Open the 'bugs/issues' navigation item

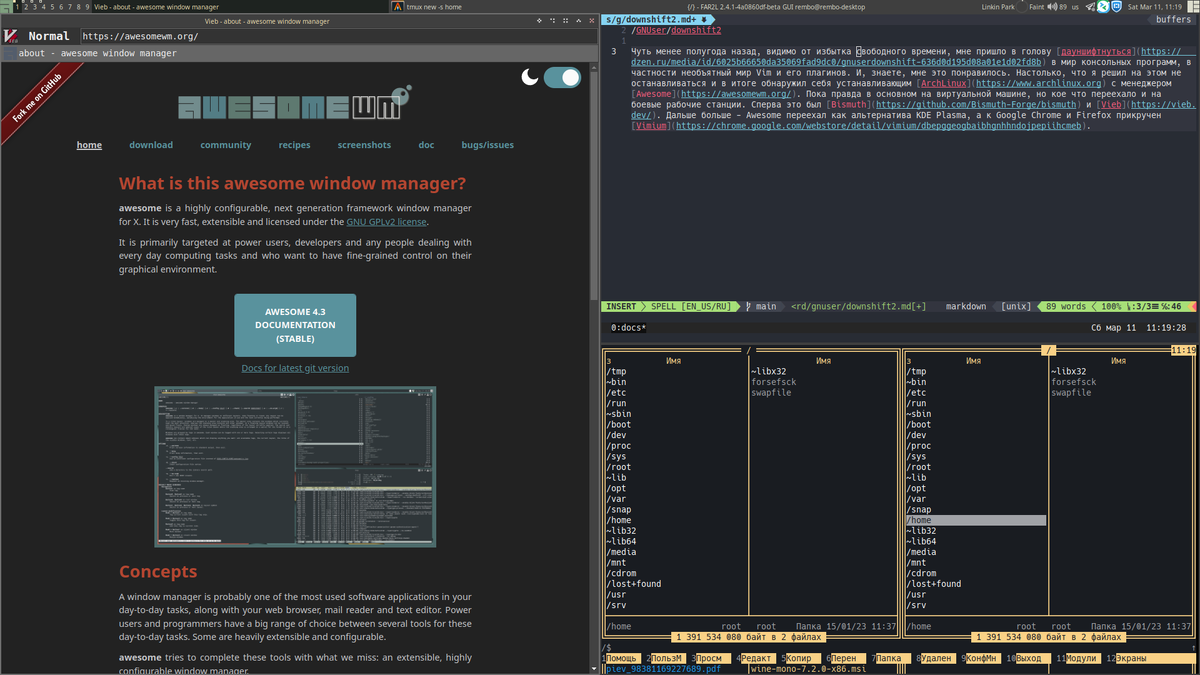pos(488,145)
